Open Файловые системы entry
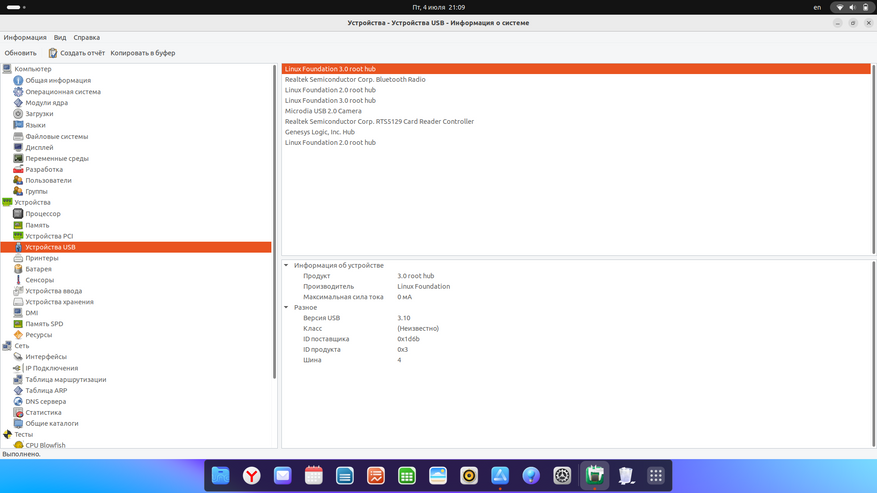Viewport: 877px width, 493px height. click(56, 136)
